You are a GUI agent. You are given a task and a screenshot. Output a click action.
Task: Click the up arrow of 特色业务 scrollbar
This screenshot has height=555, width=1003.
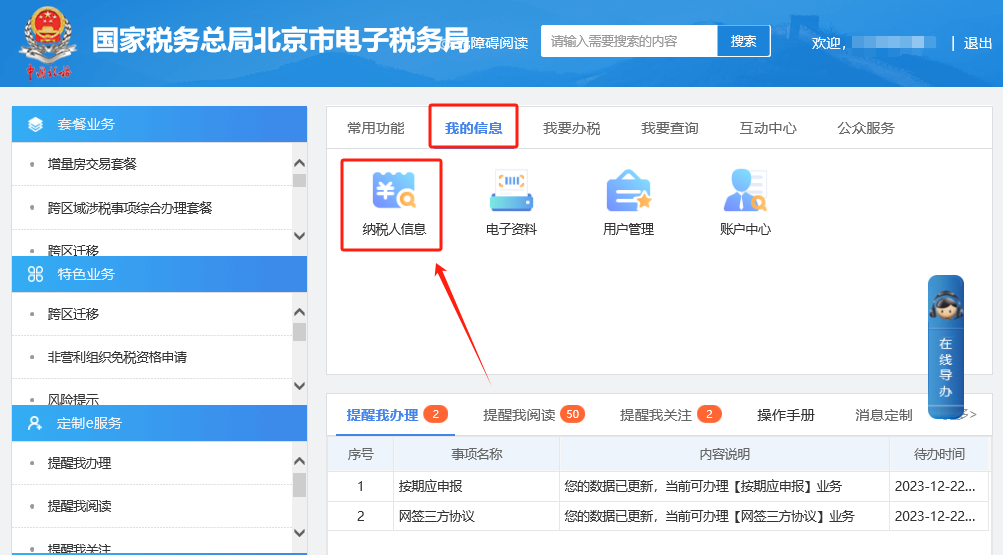[x=299, y=313]
